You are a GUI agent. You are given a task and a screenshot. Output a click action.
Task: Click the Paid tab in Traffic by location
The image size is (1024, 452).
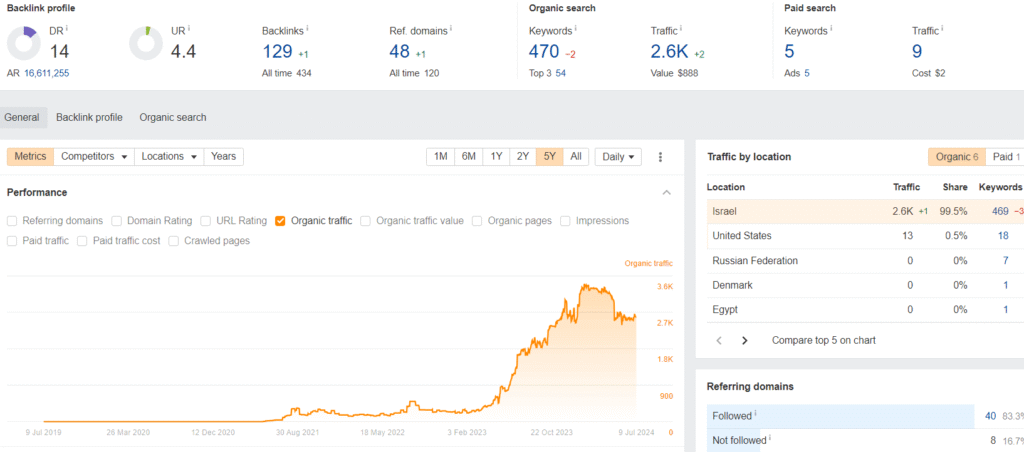point(1005,157)
